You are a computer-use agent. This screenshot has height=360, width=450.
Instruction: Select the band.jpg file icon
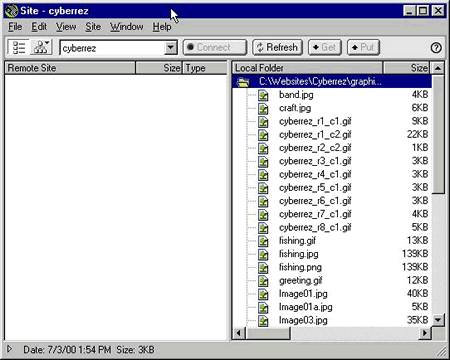[x=263, y=95]
